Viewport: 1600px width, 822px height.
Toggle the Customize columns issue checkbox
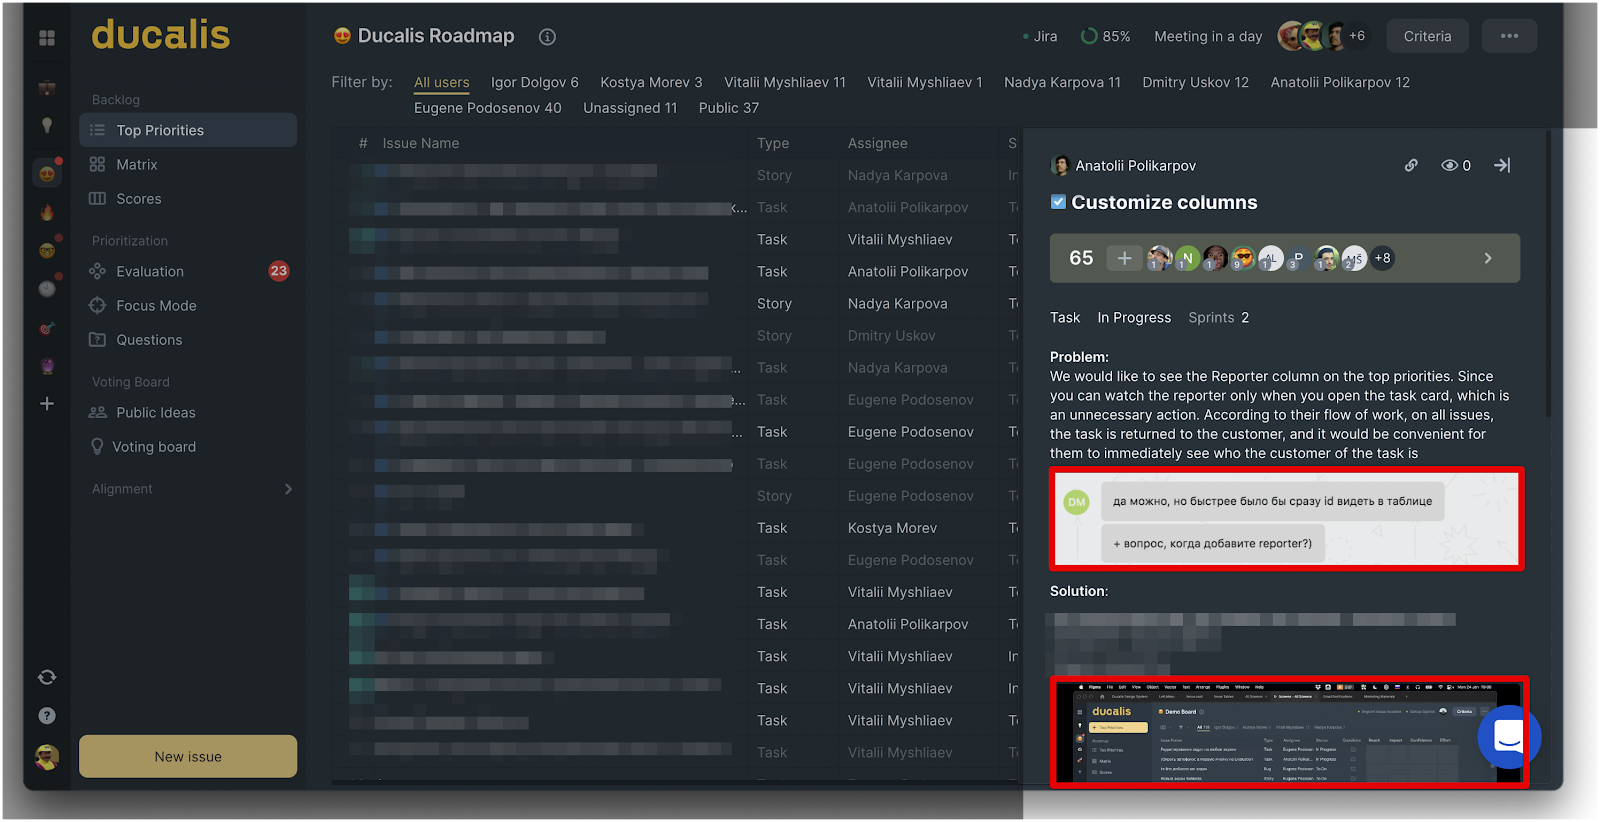point(1058,202)
